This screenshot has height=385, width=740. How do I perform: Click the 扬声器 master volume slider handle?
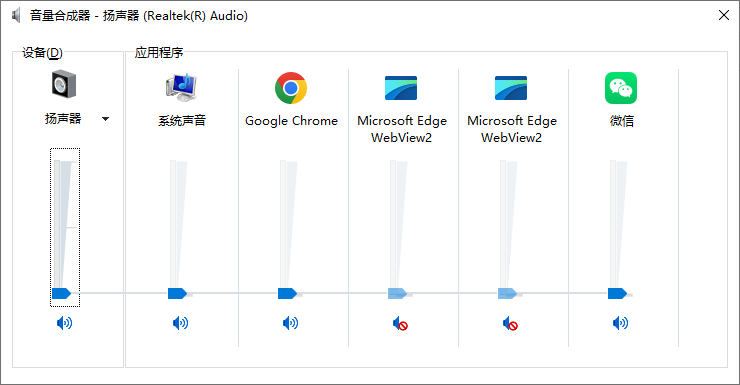tap(61, 293)
